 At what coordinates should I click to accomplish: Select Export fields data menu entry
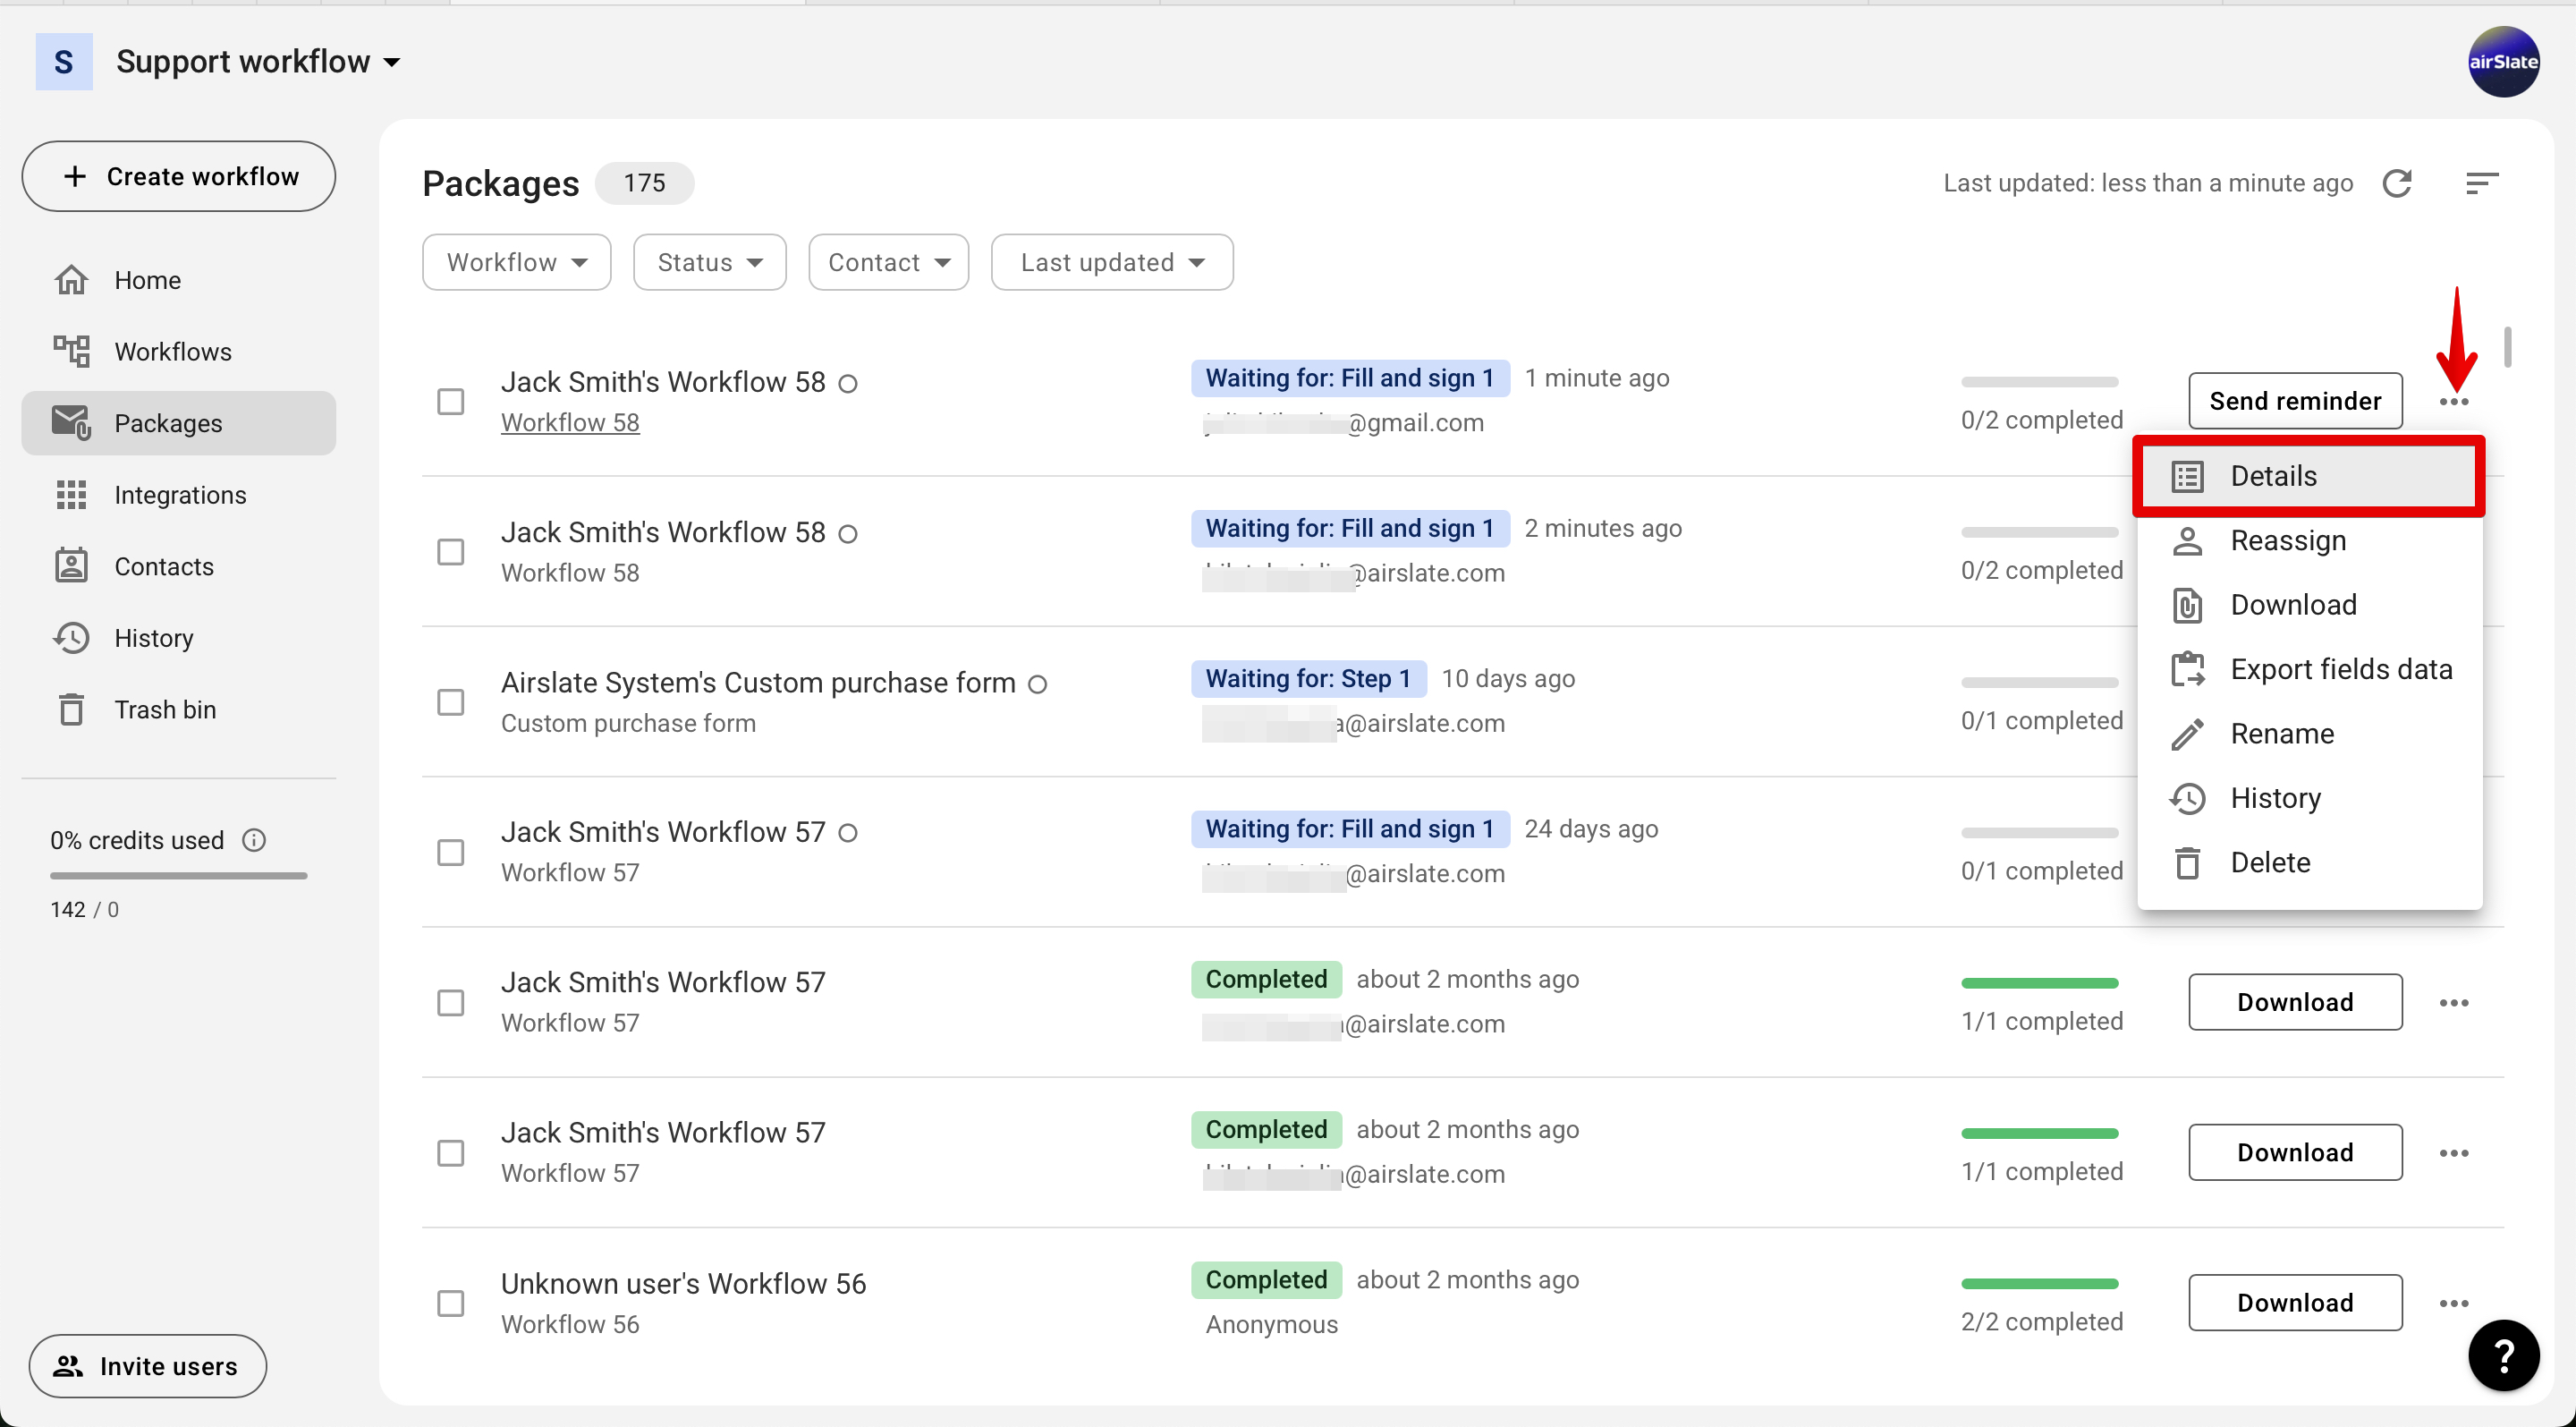pyautogui.click(x=2309, y=670)
